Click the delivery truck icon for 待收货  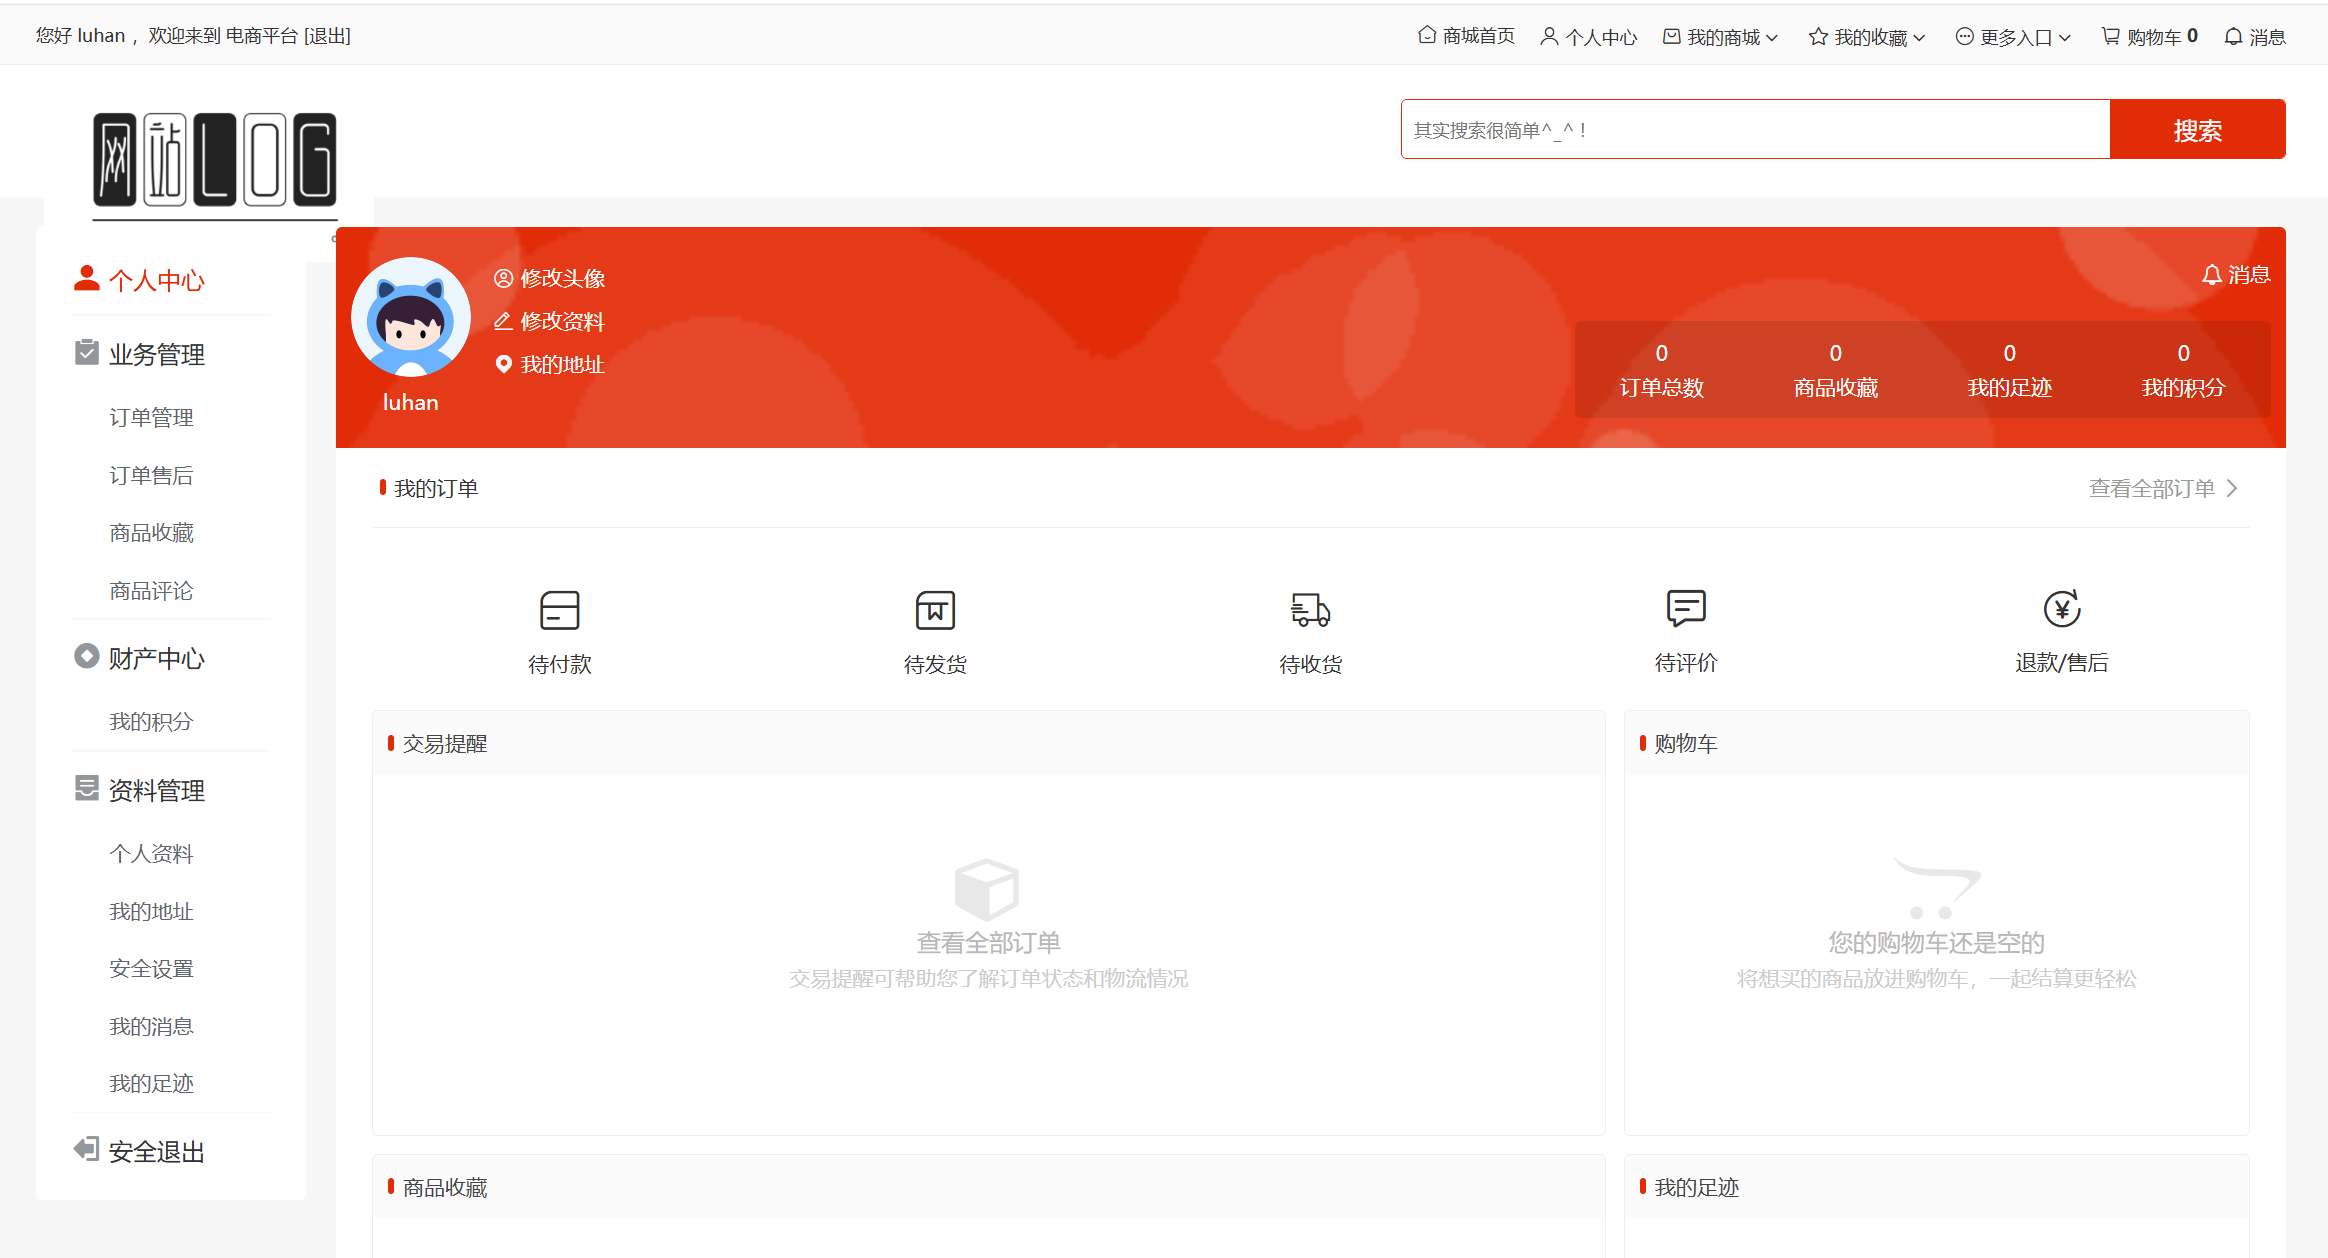(1310, 610)
